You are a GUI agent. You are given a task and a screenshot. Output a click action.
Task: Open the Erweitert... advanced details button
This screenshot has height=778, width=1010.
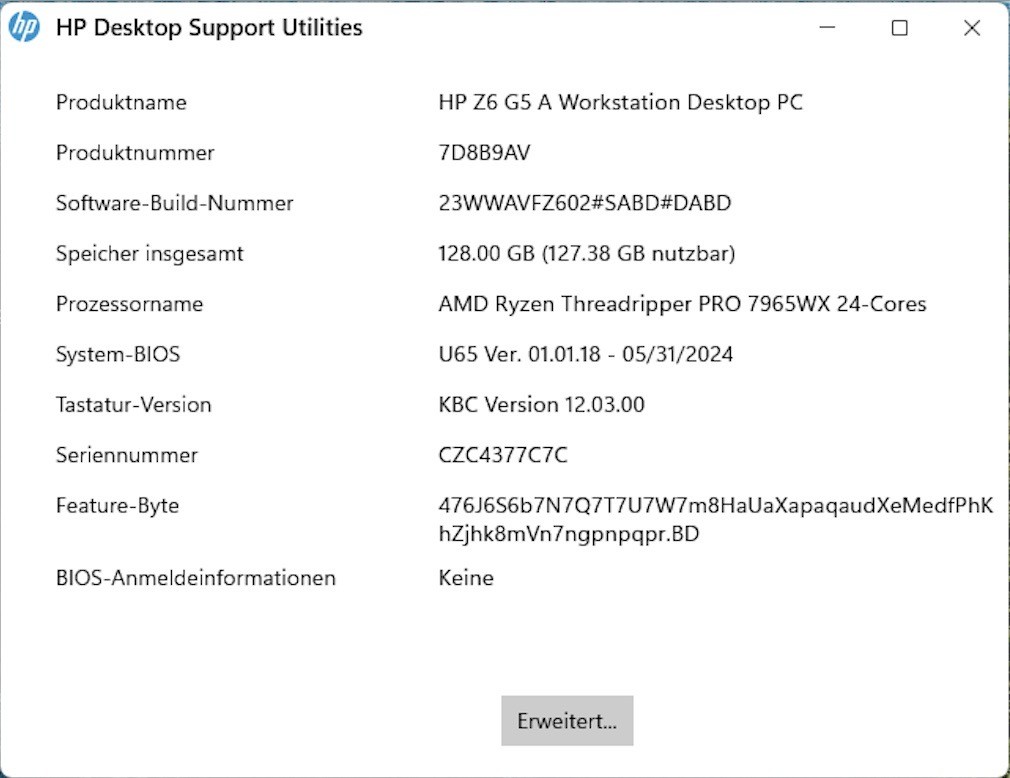(567, 721)
